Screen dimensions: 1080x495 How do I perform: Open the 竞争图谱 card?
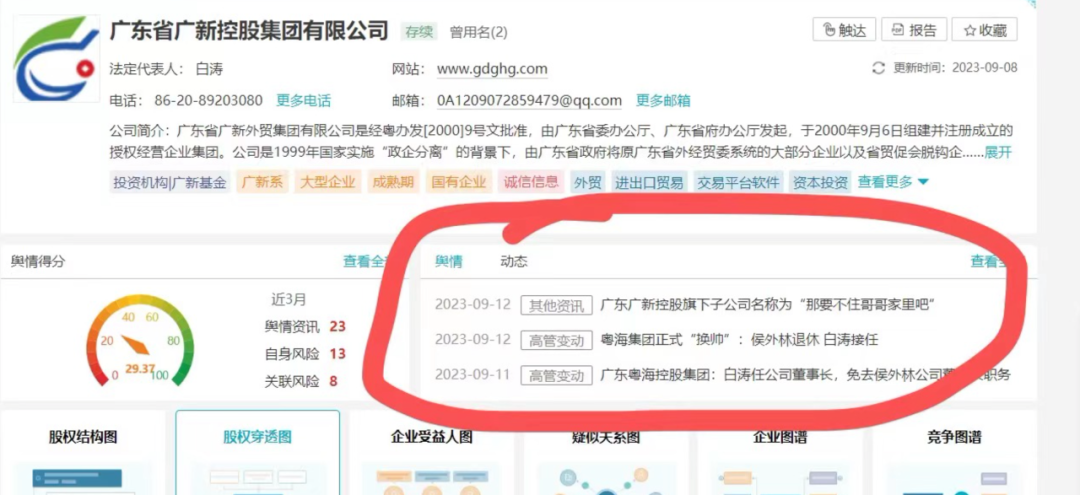coord(955,453)
